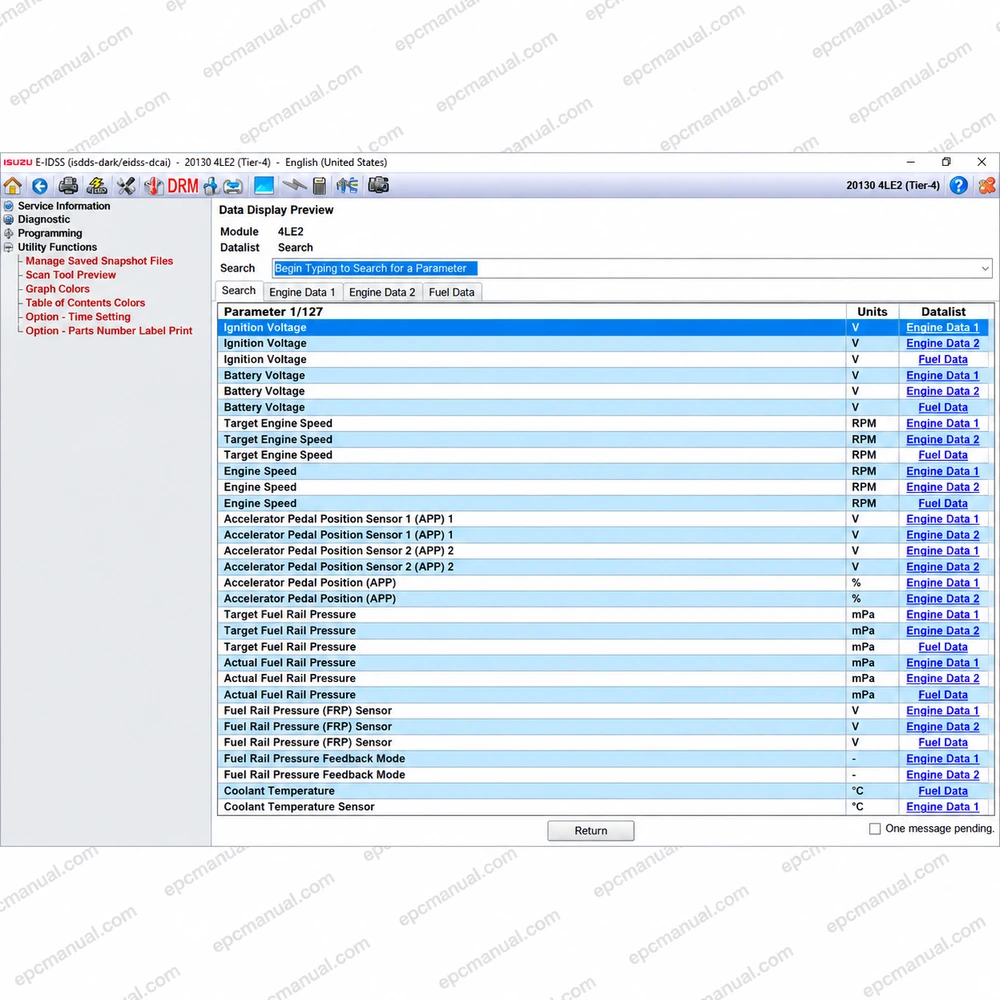The image size is (1000, 1000).
Task: Open Manage Saved Snapshot Files
Action: pos(99,261)
